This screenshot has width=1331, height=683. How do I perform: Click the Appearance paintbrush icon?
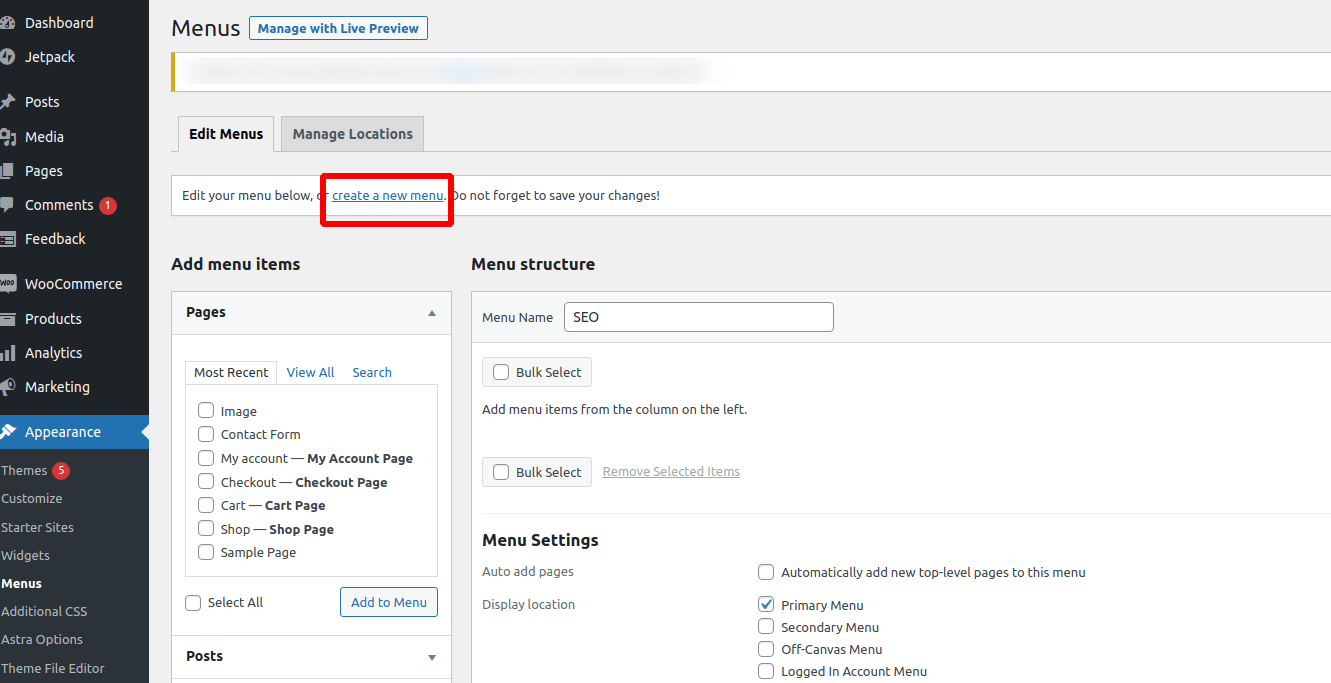click(x=7, y=432)
